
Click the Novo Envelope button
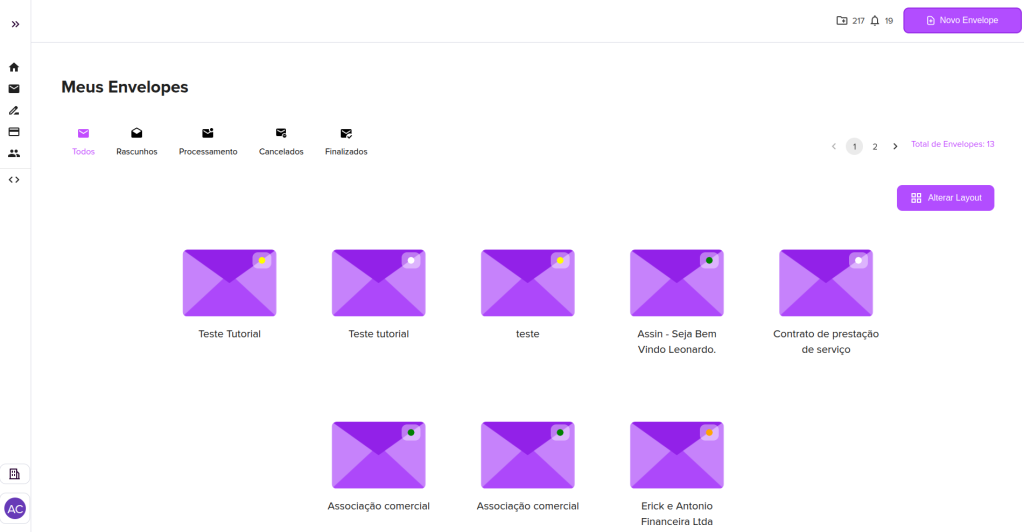coord(962,20)
